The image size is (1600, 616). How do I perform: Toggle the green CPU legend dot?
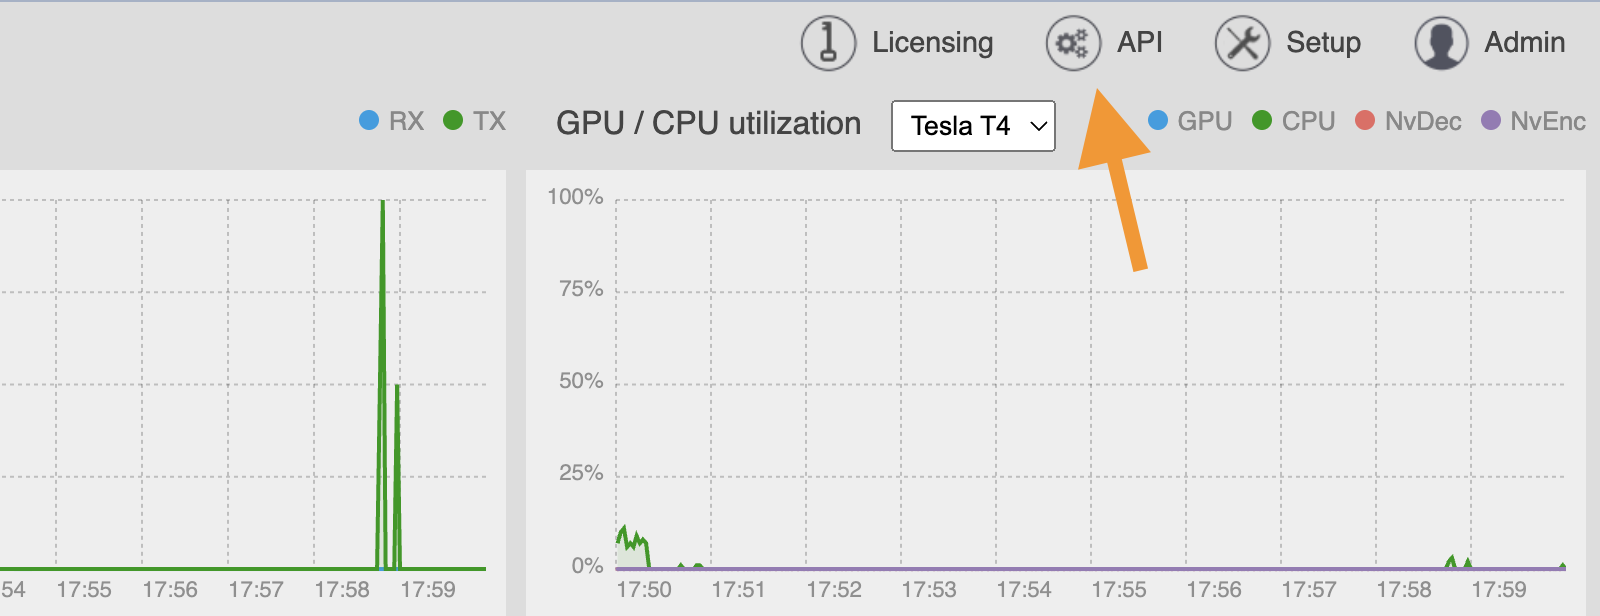pyautogui.click(x=1262, y=120)
